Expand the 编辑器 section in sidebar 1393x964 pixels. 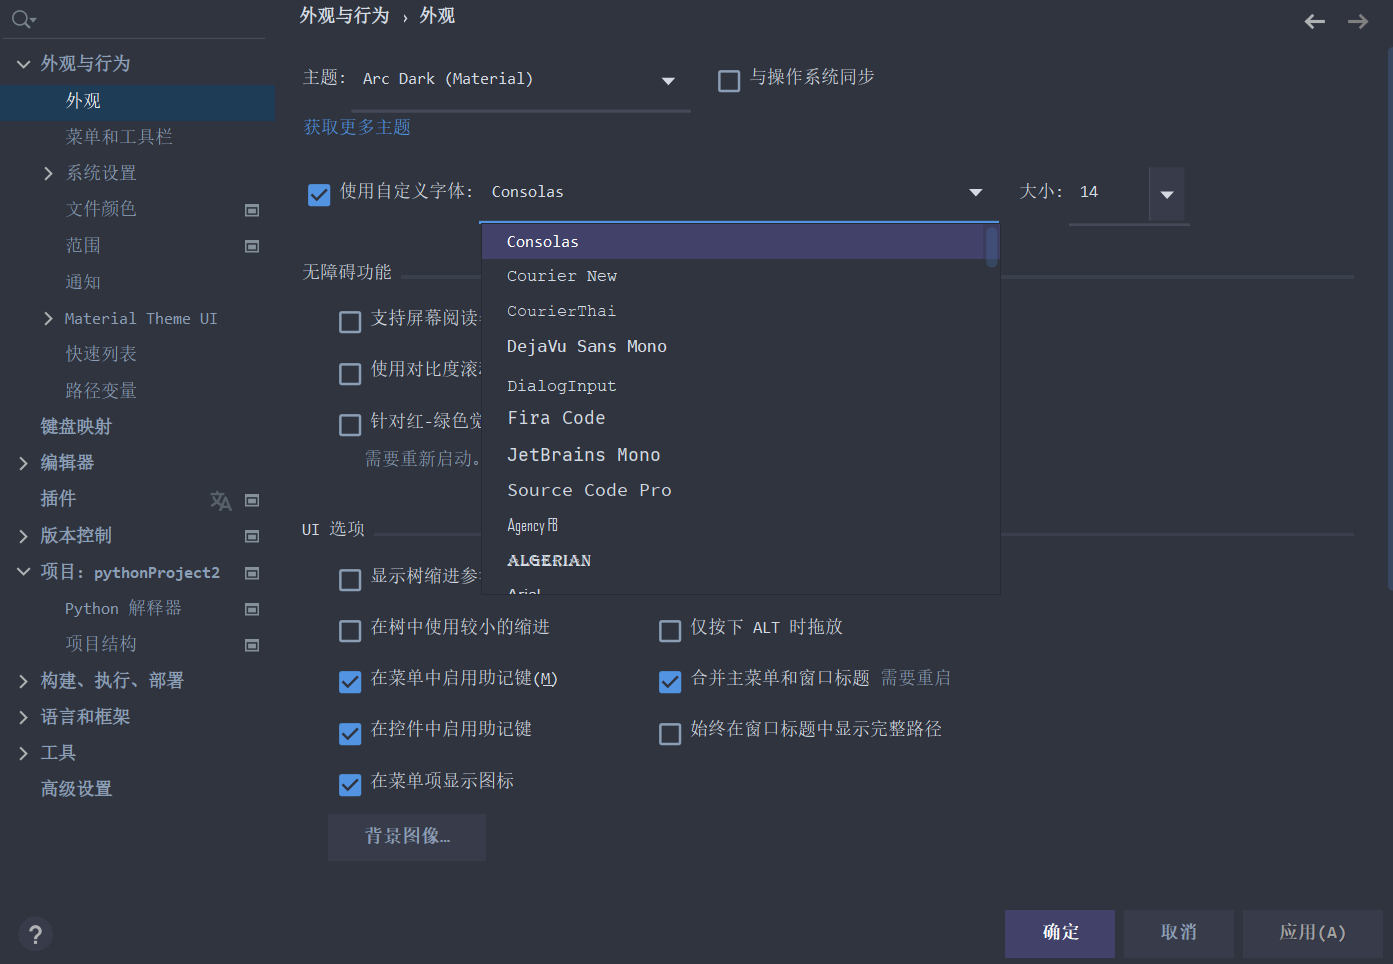click(x=22, y=462)
